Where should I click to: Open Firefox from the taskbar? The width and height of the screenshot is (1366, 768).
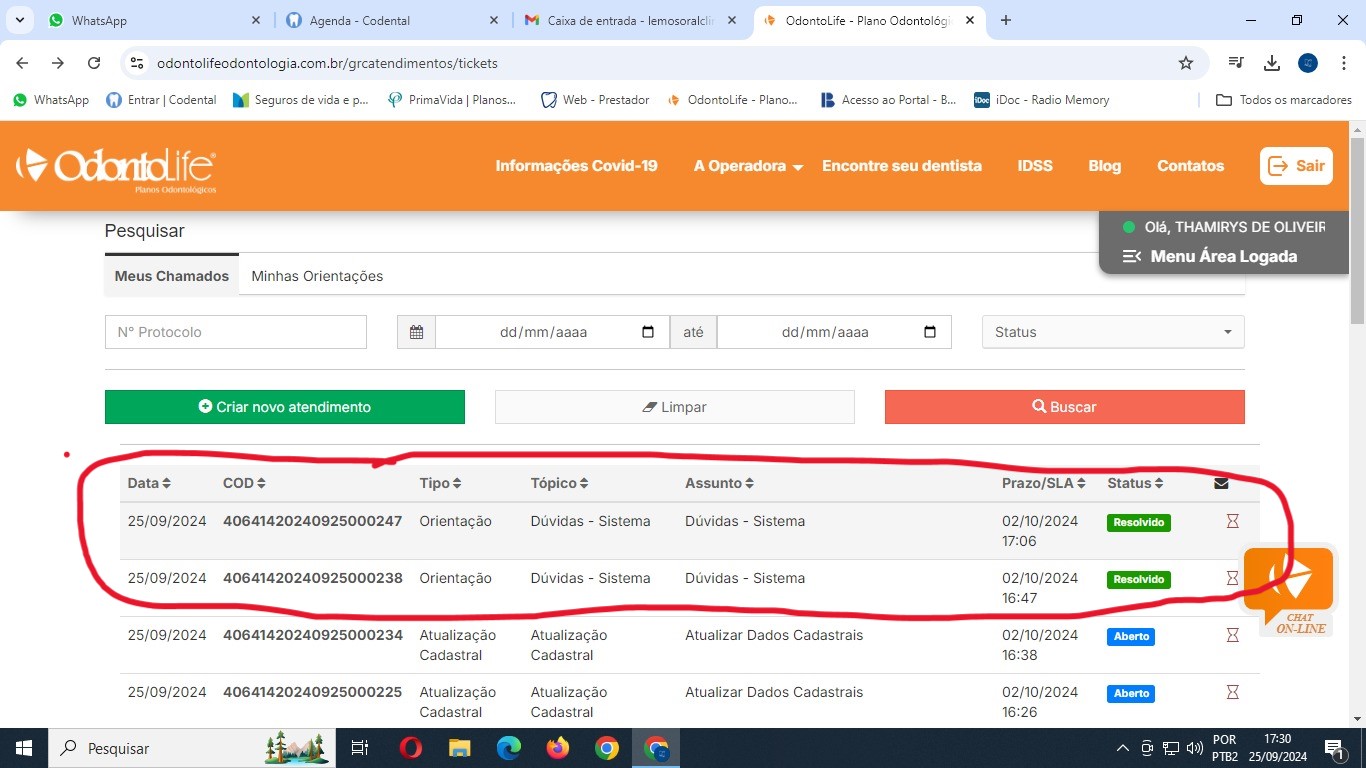click(557, 748)
